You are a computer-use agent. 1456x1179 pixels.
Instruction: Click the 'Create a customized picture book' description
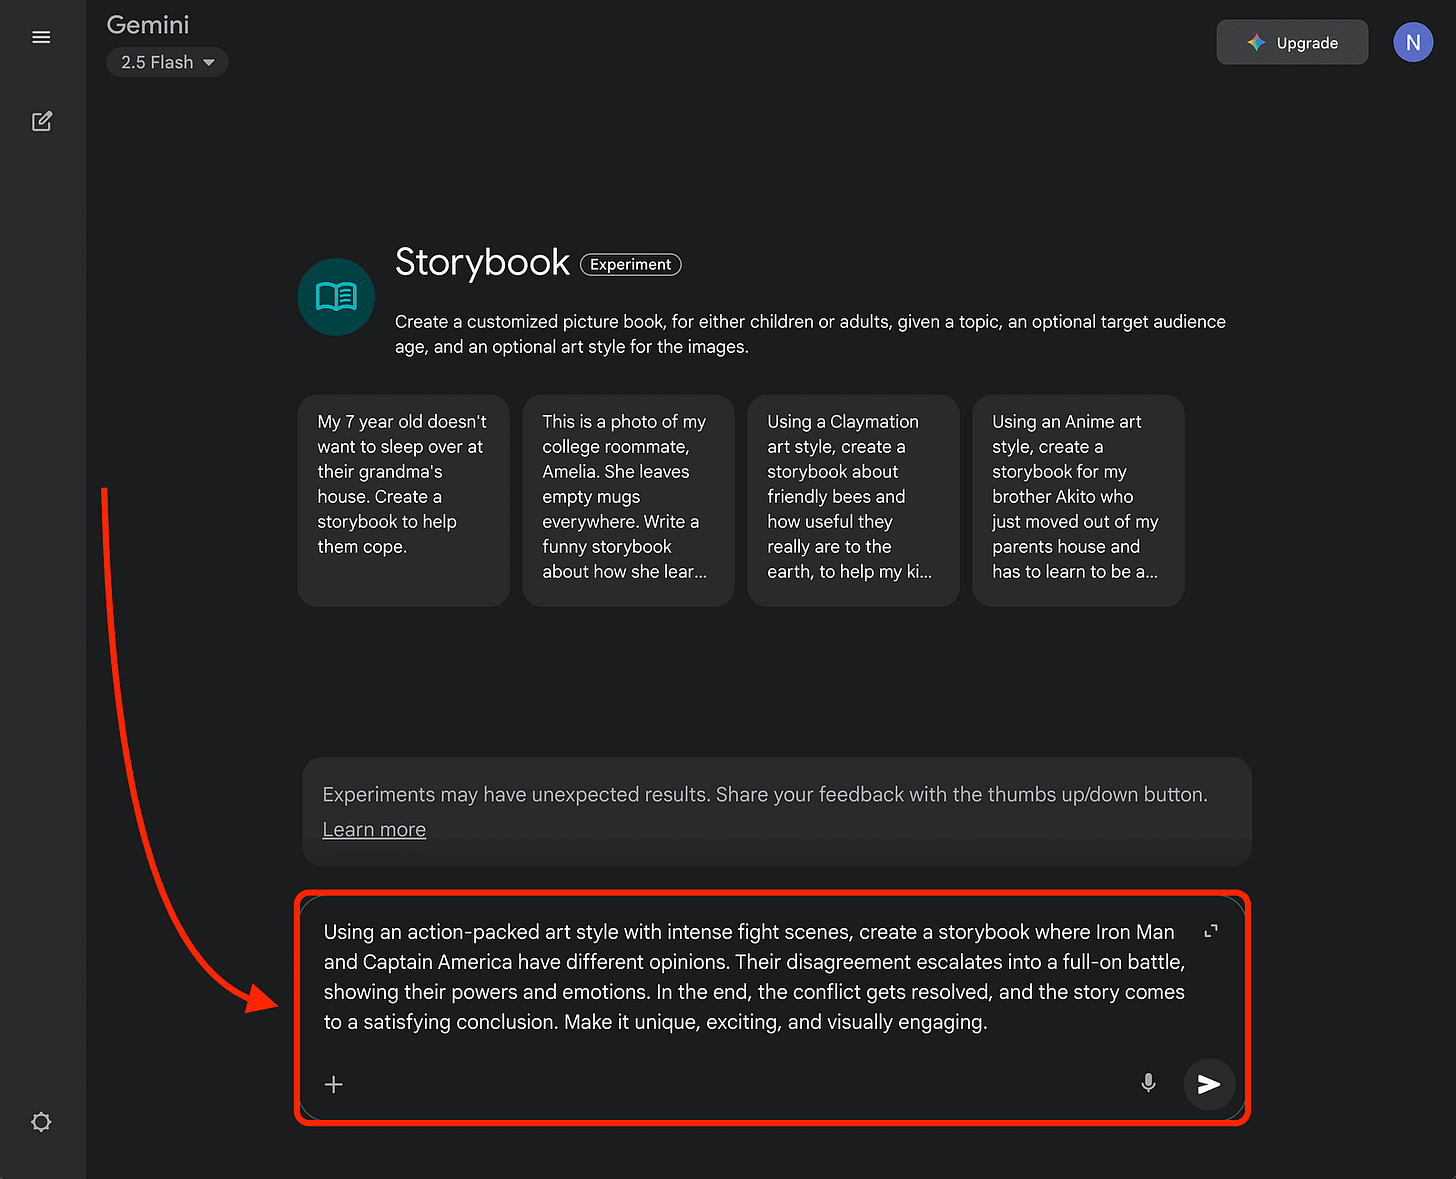[810, 334]
